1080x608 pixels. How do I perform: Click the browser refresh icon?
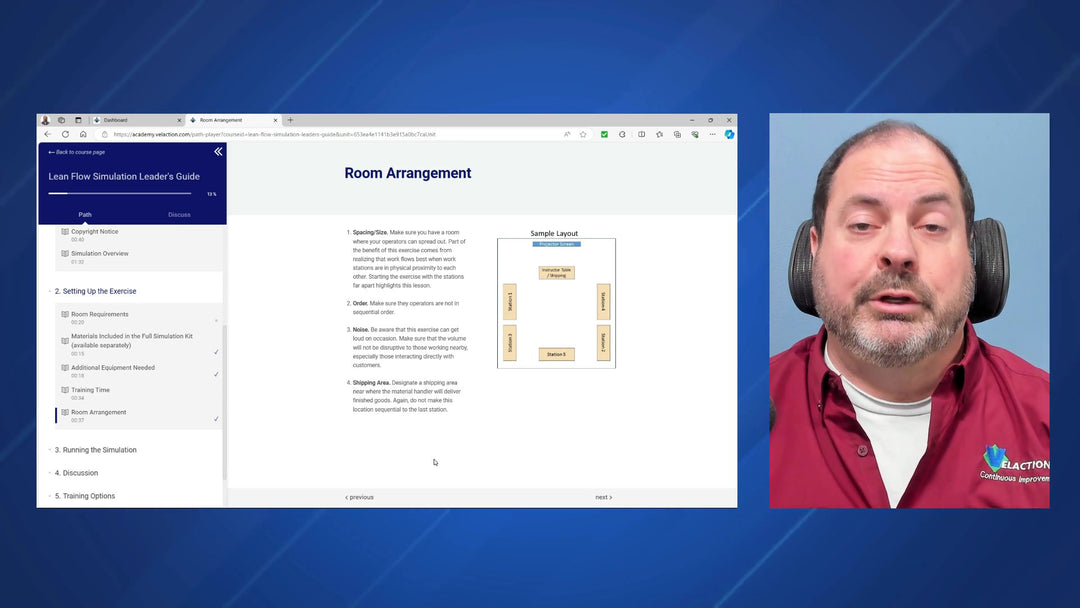(x=65, y=134)
